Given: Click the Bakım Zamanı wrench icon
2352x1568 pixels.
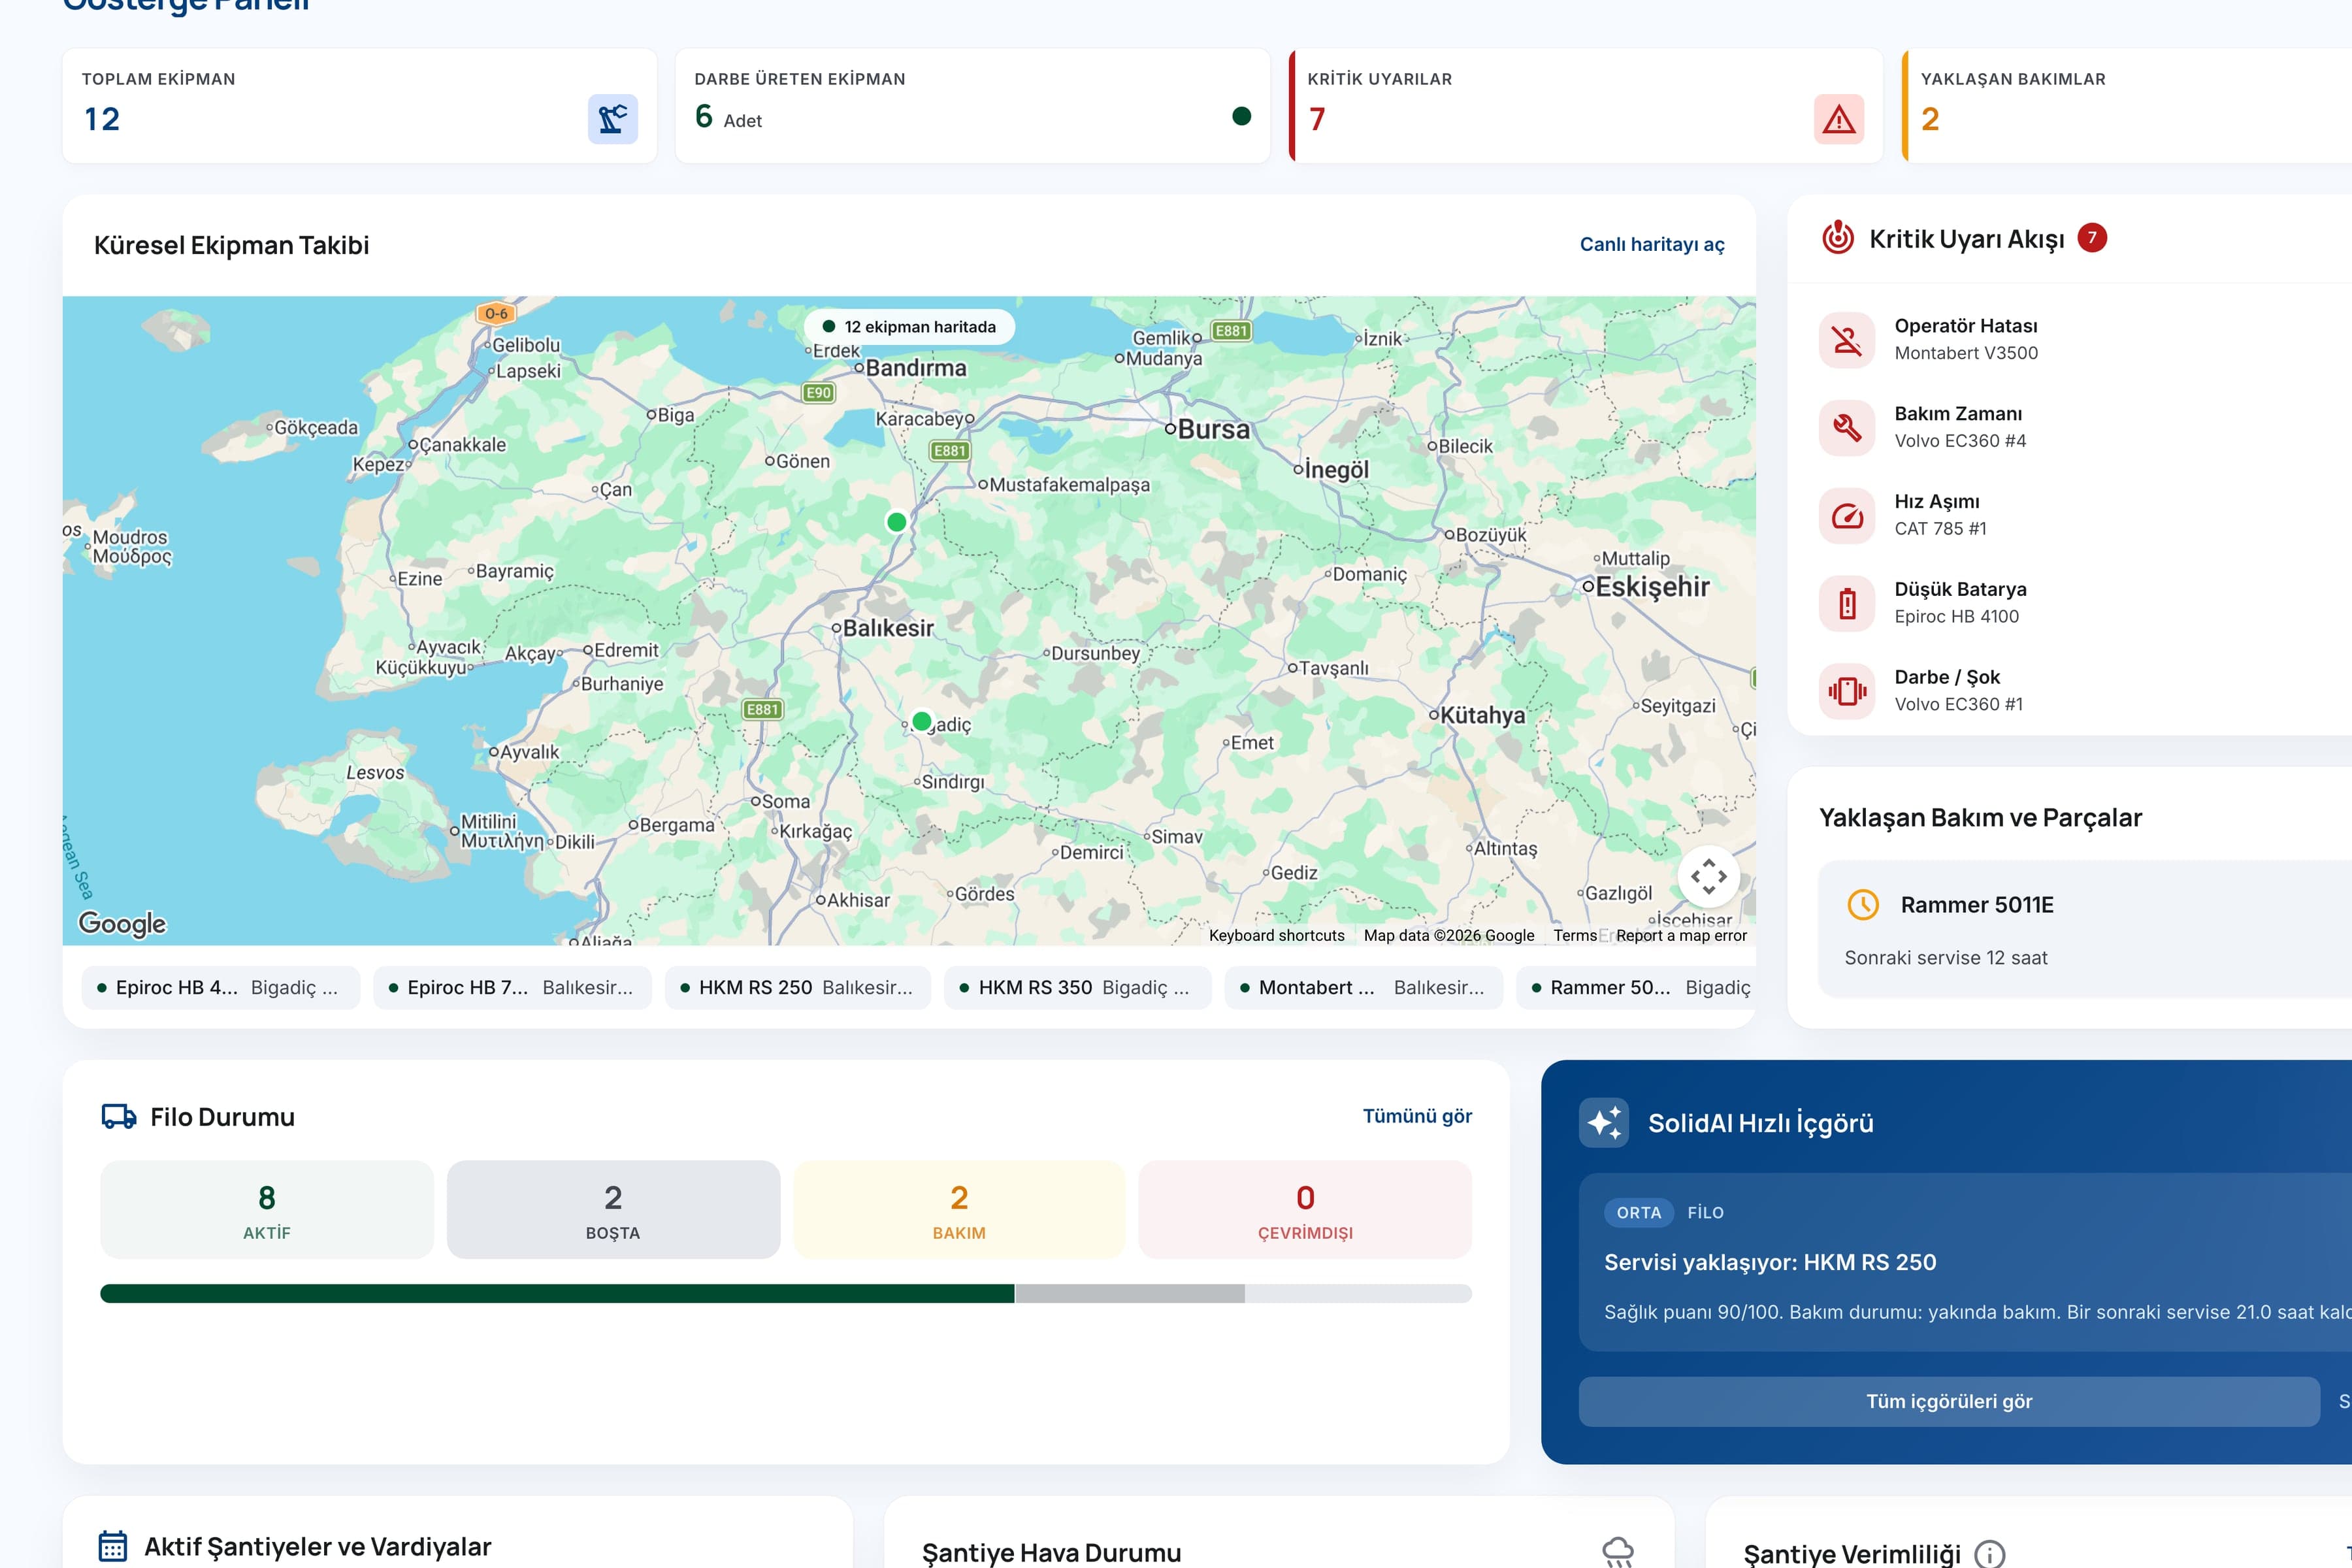Looking at the screenshot, I should 1847,428.
